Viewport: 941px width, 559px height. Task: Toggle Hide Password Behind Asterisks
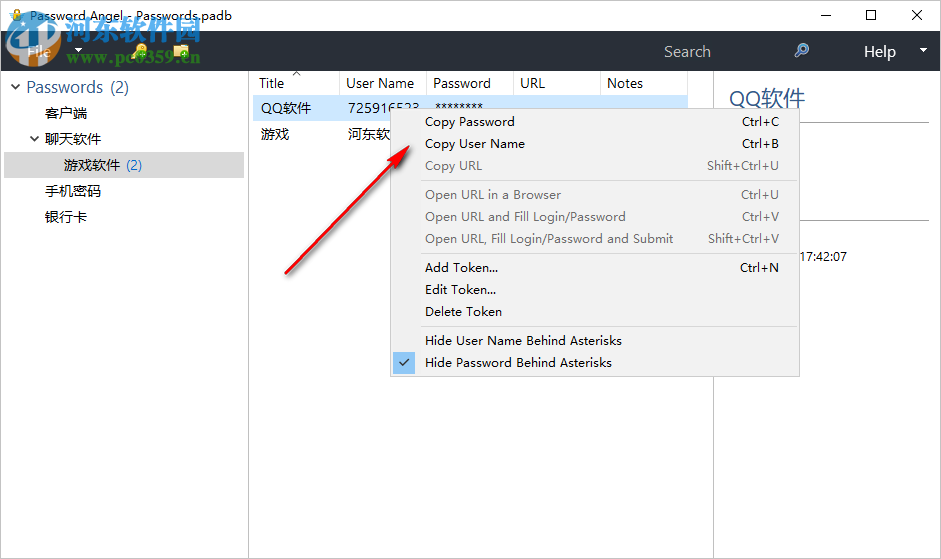click(x=518, y=363)
